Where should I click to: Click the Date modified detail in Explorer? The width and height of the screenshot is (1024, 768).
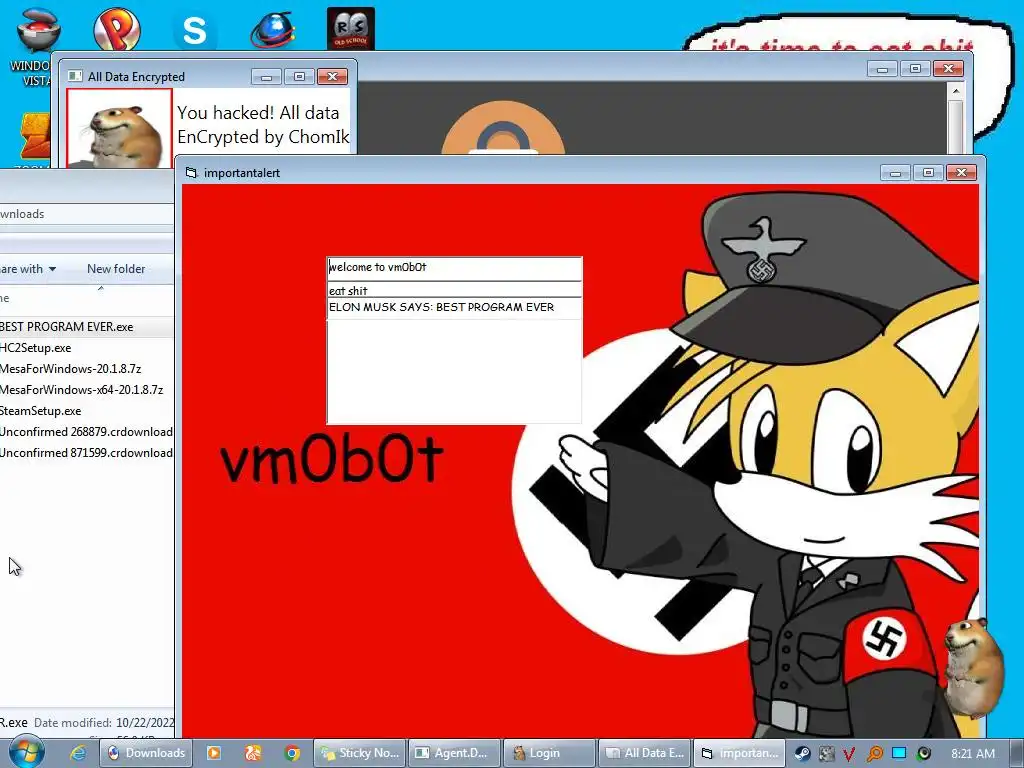pos(104,723)
